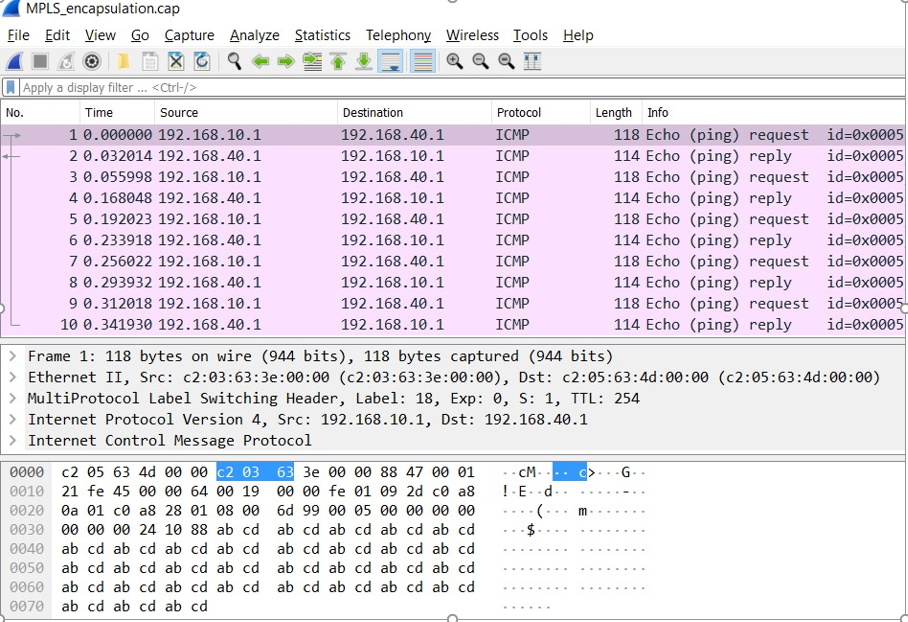Go to the first packet
The width and height of the screenshot is (908, 622).
tap(338, 61)
